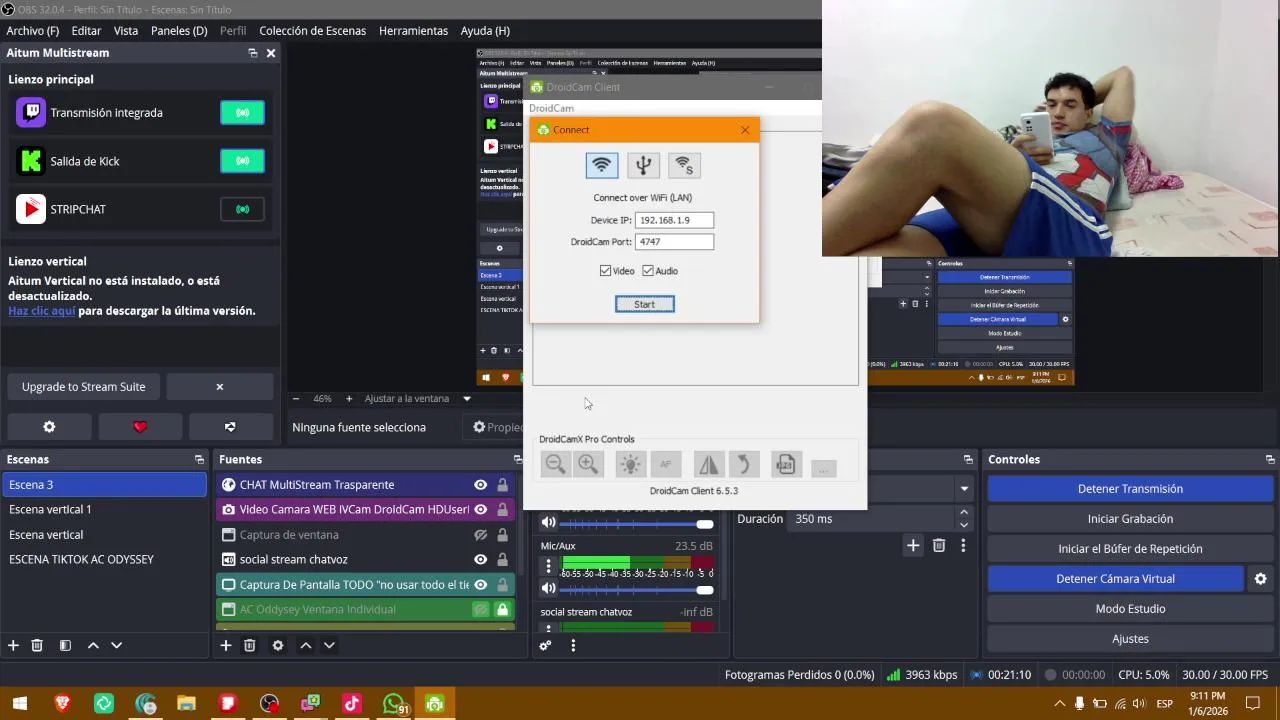Click DroidCamX zoom out icon
1280x720 pixels.
(556, 464)
